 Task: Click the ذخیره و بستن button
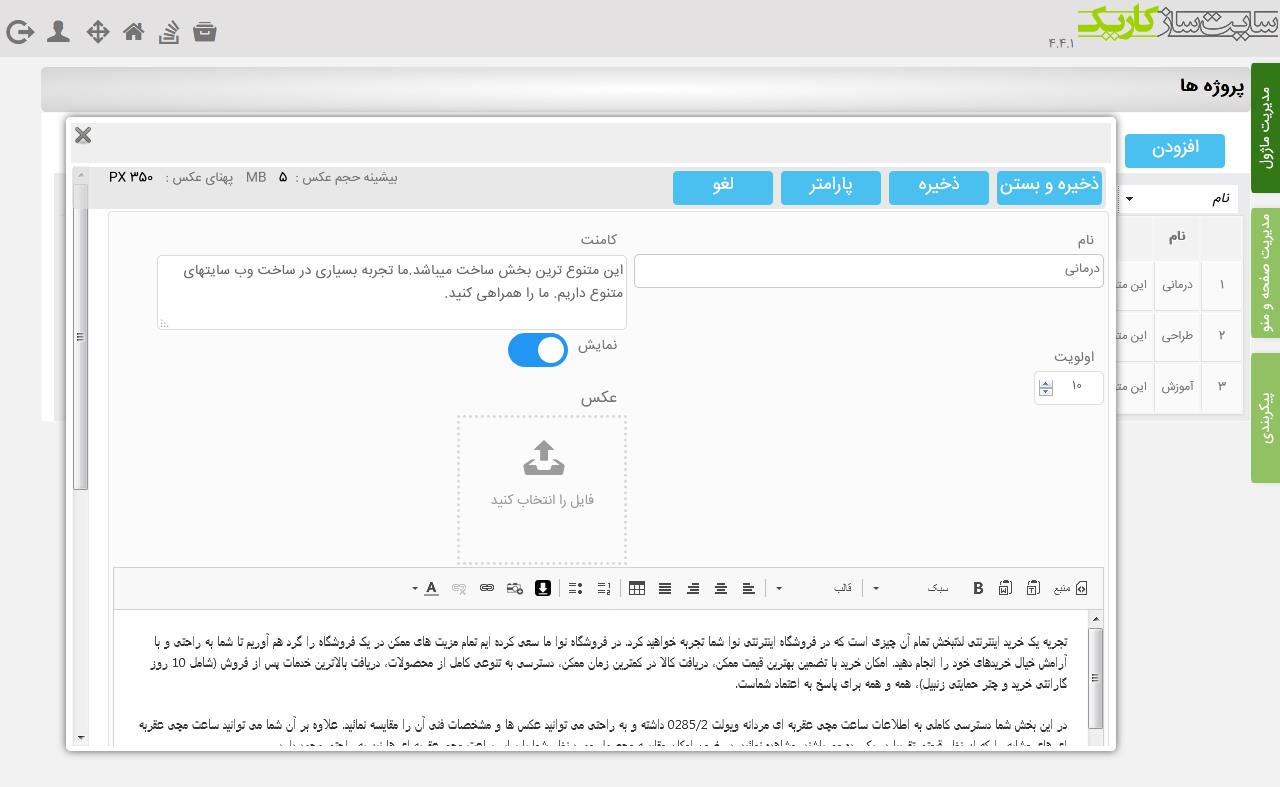(1049, 187)
